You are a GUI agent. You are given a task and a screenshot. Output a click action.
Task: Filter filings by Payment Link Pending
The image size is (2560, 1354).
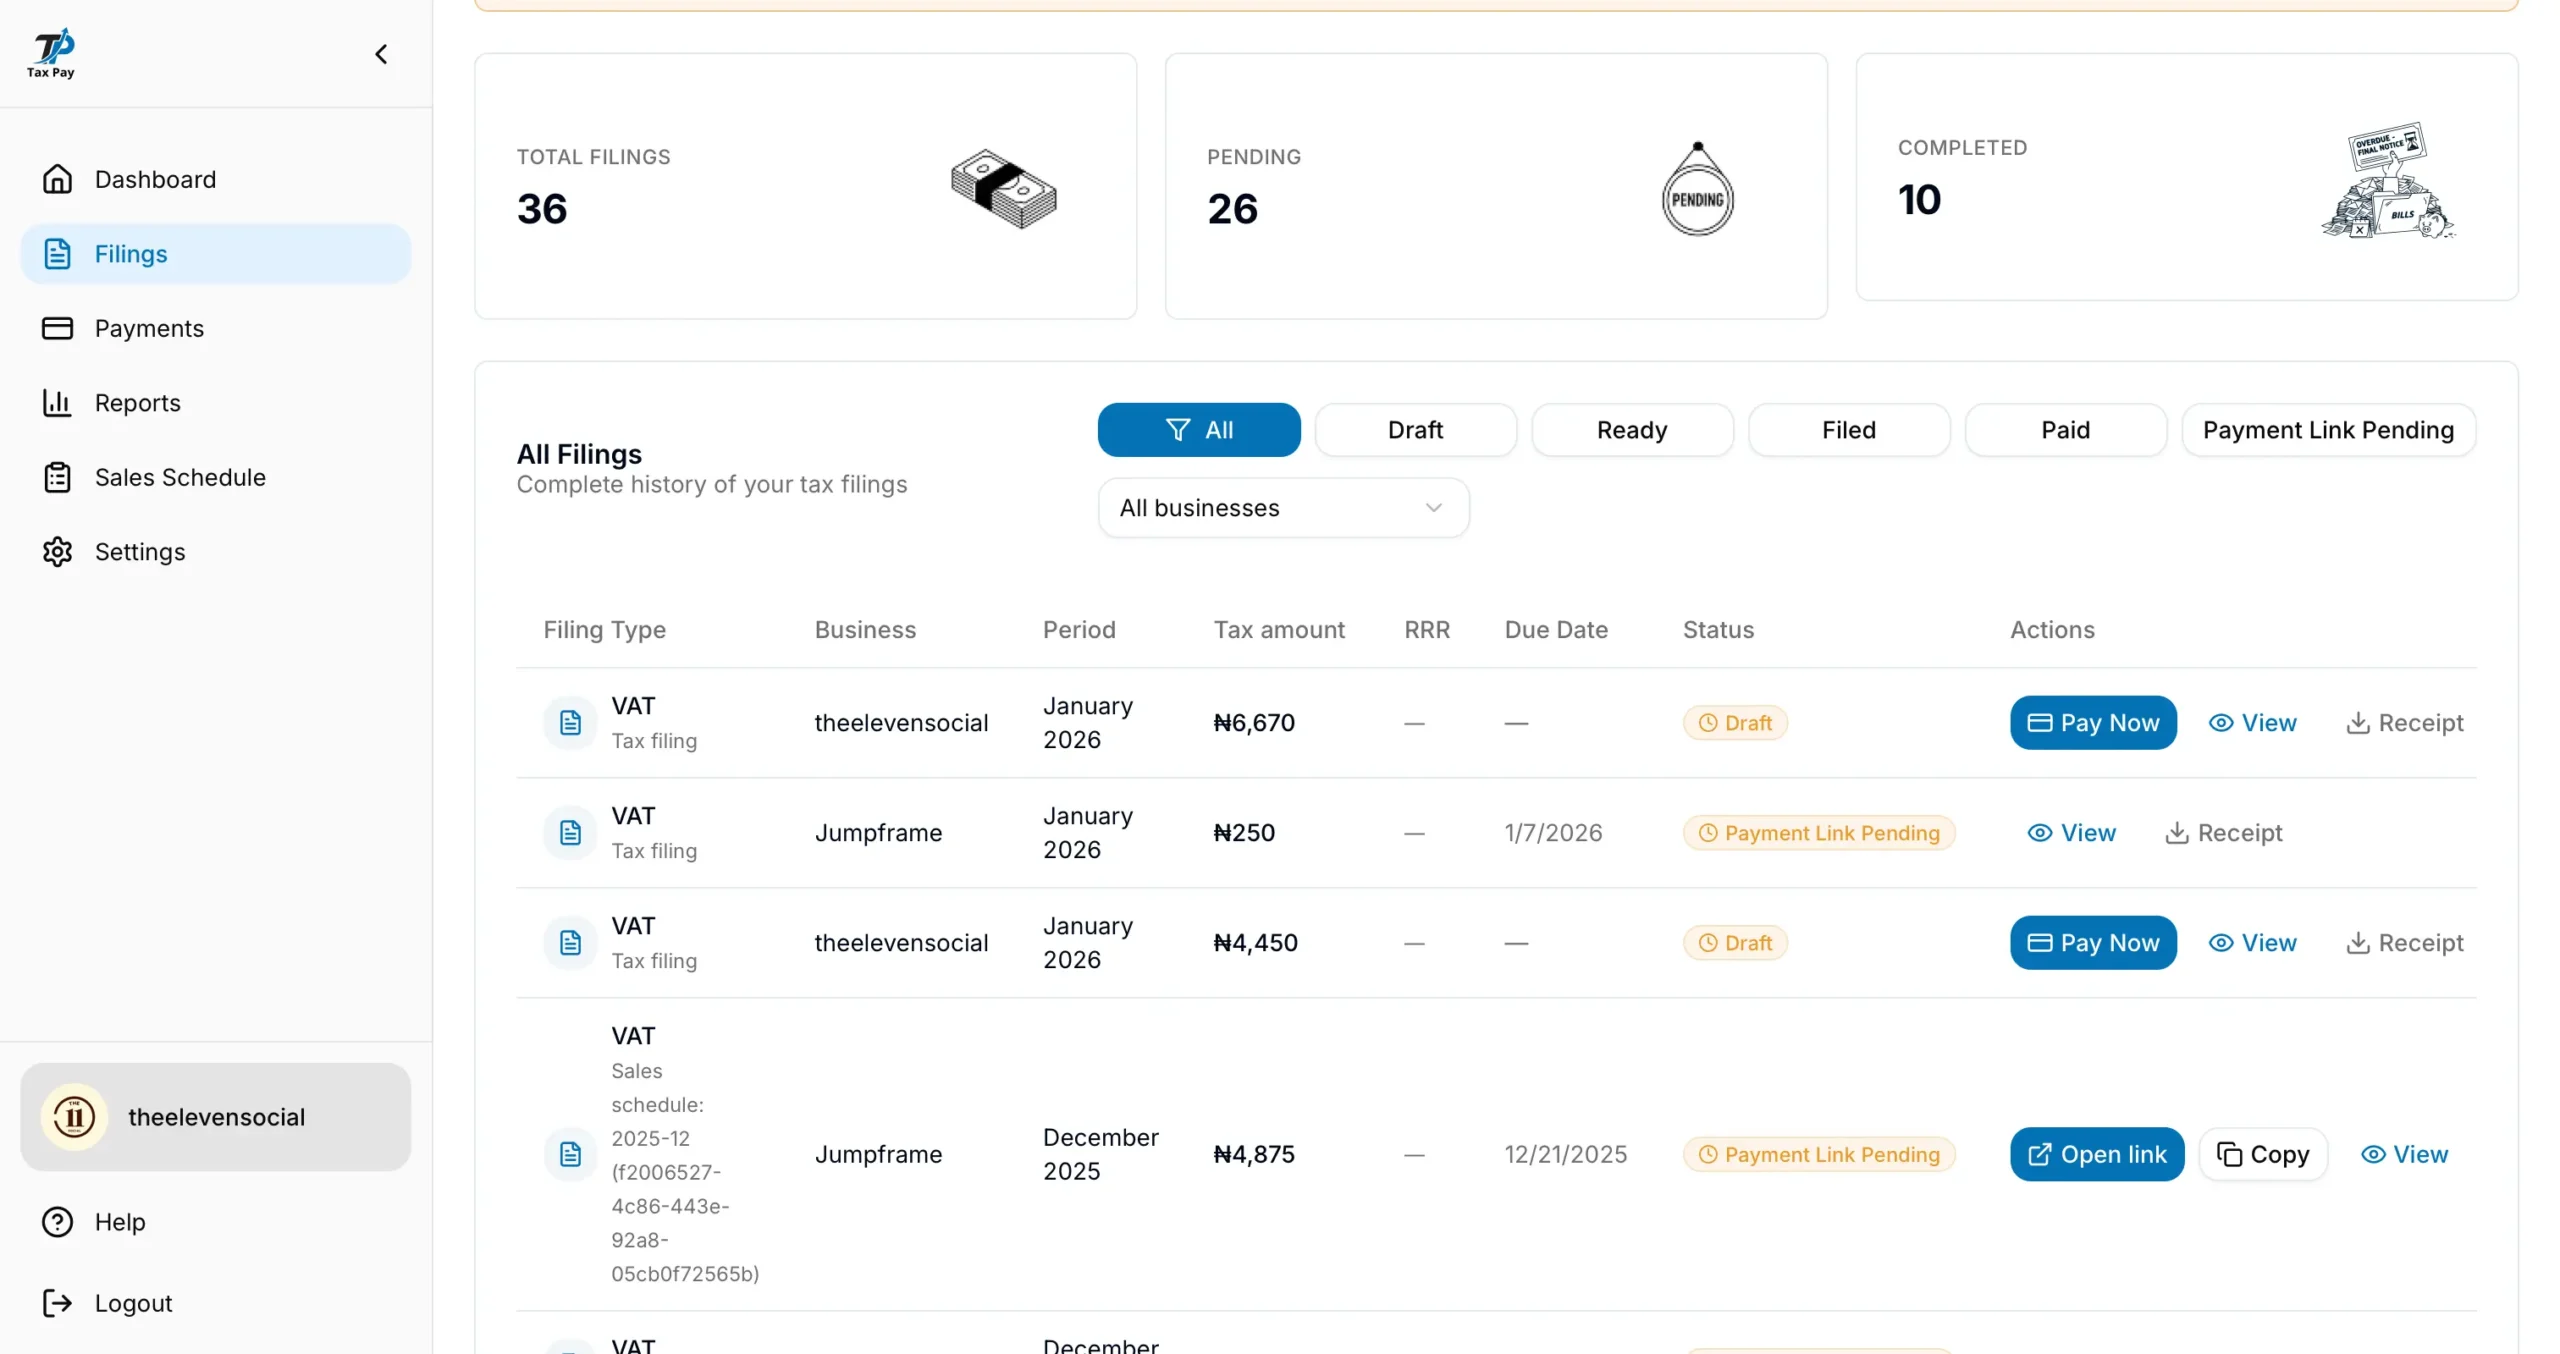2327,430
